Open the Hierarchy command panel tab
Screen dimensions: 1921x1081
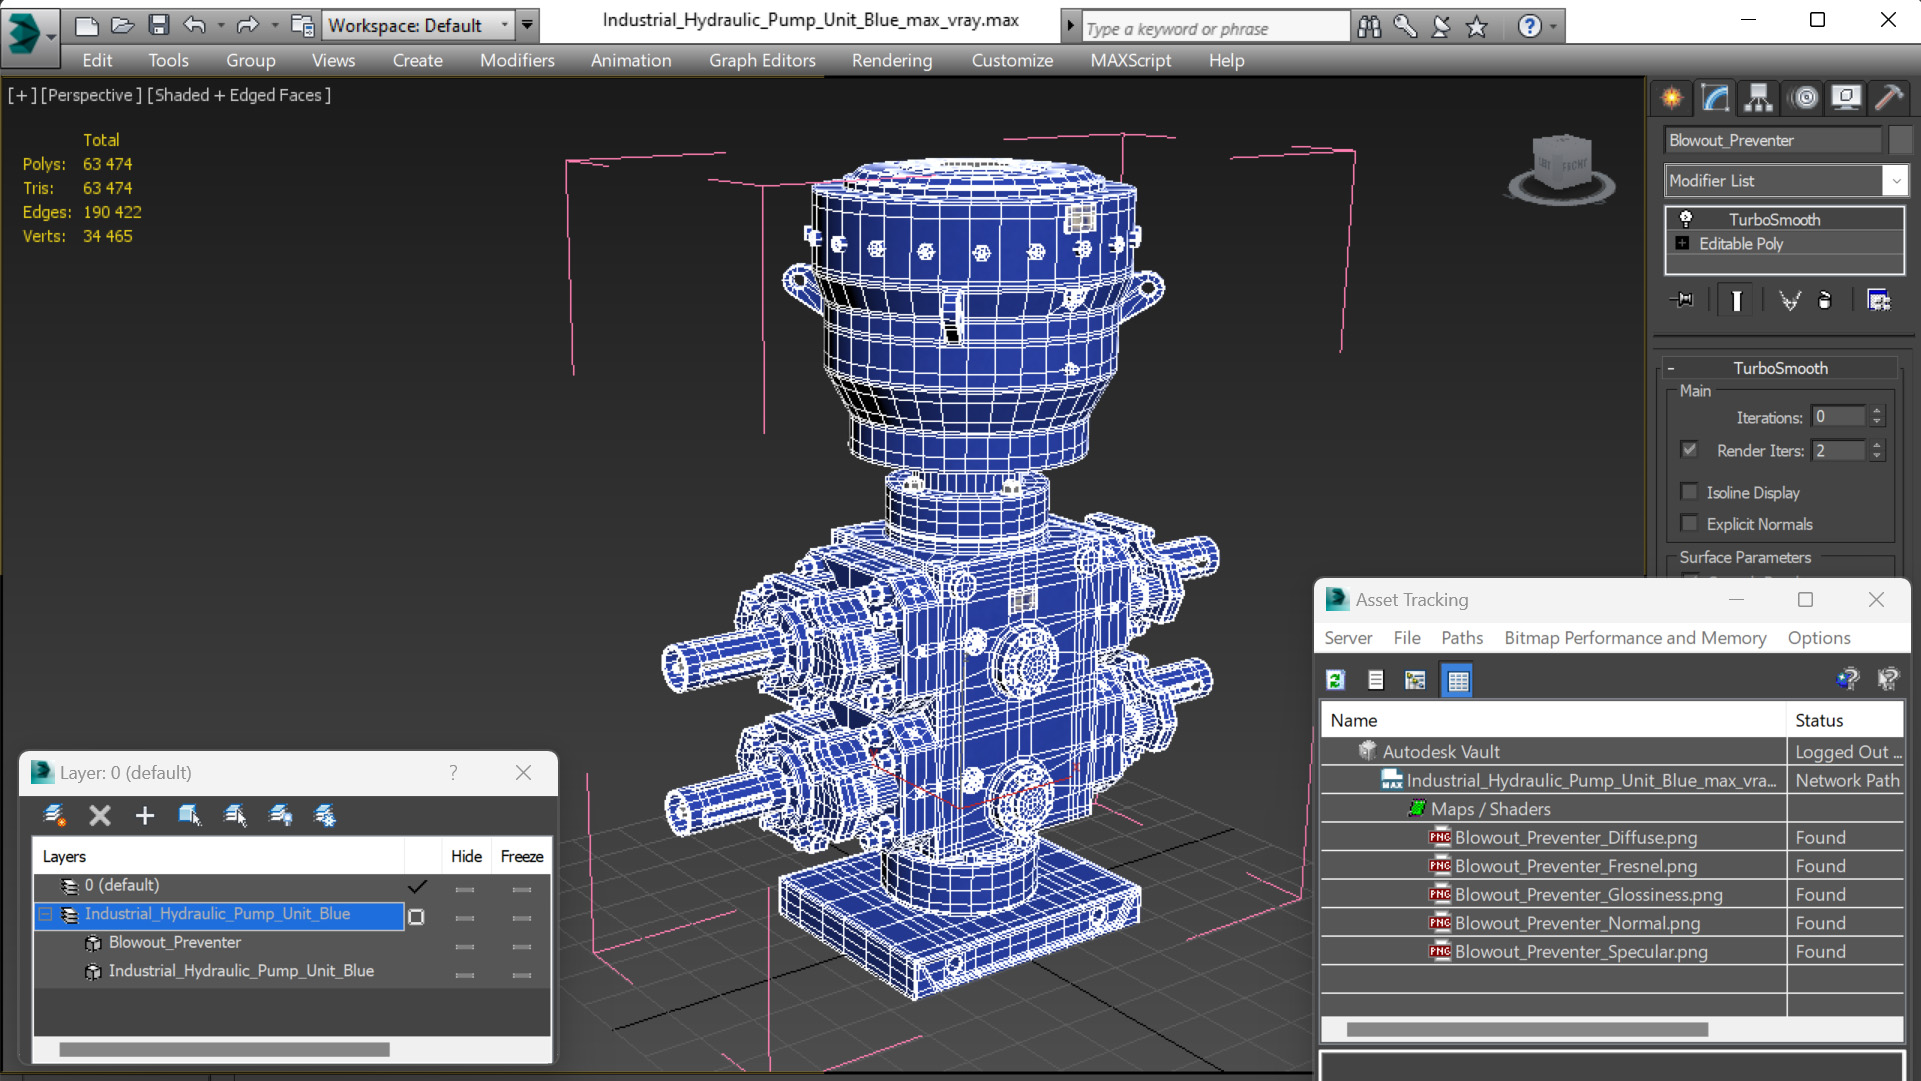(x=1758, y=98)
